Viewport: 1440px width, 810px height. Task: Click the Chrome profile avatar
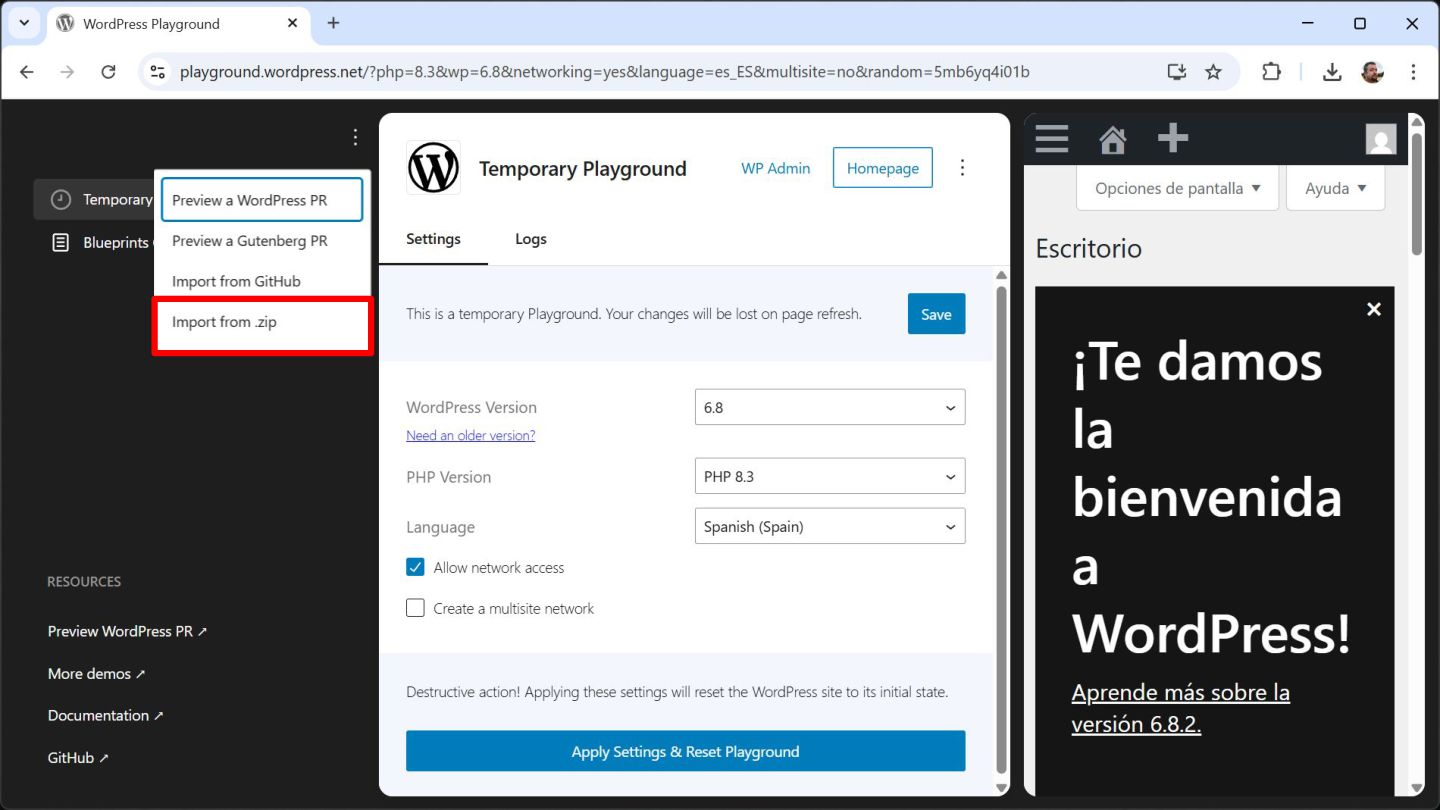pyautogui.click(x=1372, y=72)
